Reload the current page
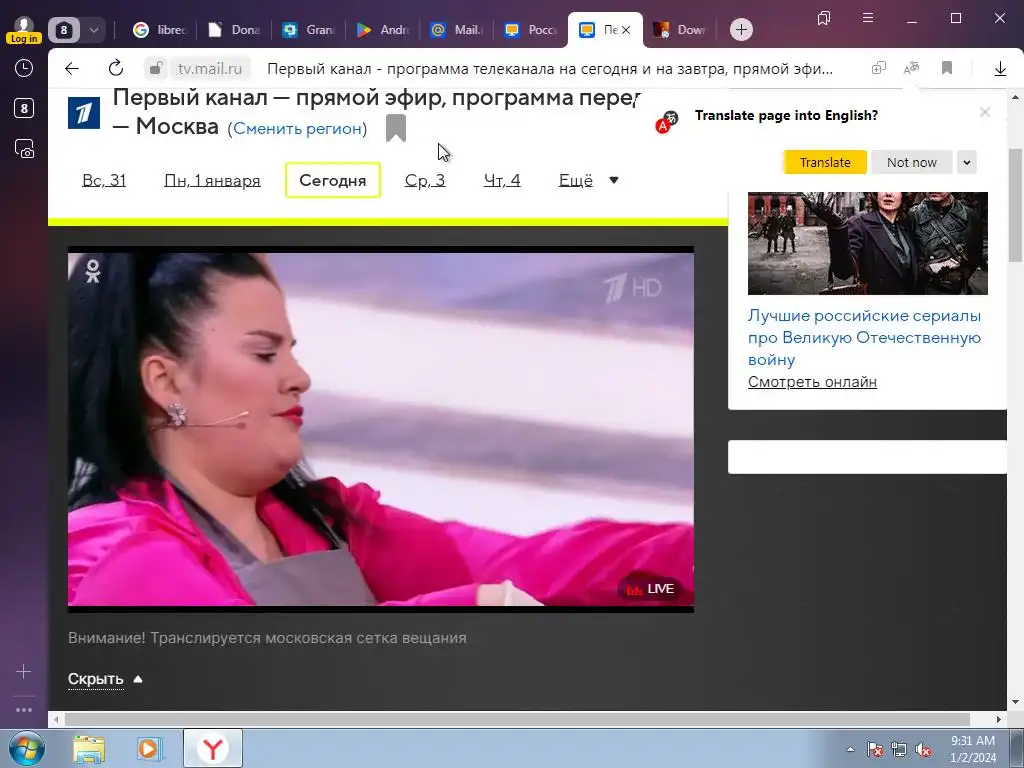The height and width of the screenshot is (768, 1024). [116, 68]
